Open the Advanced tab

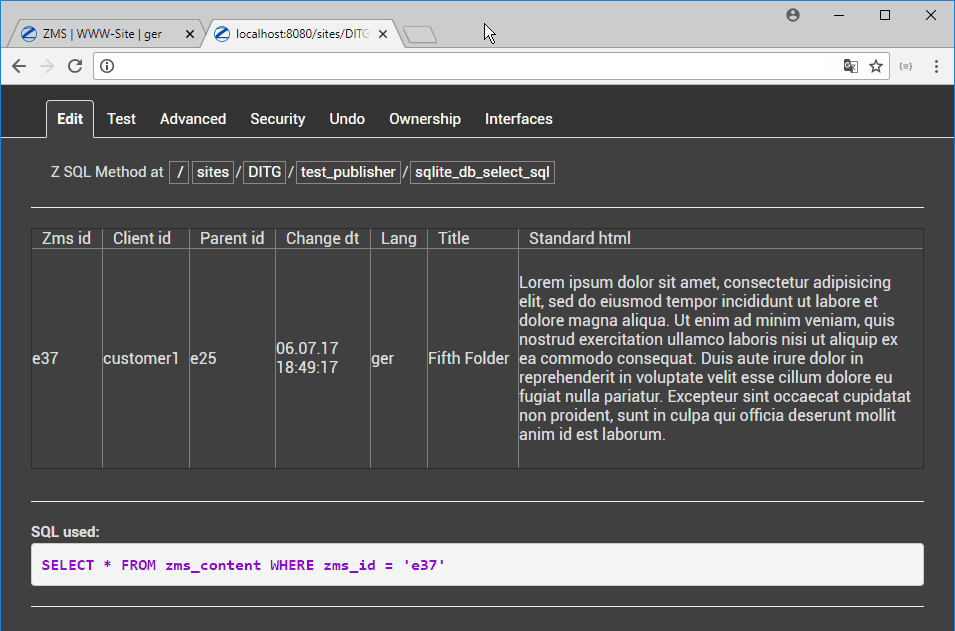[193, 119]
